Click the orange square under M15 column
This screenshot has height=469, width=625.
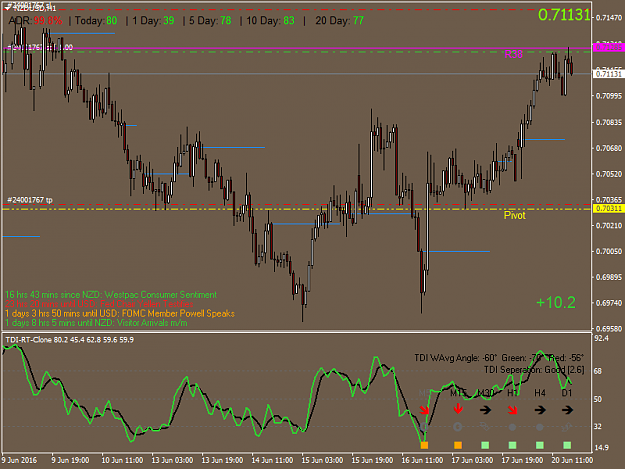(458, 445)
